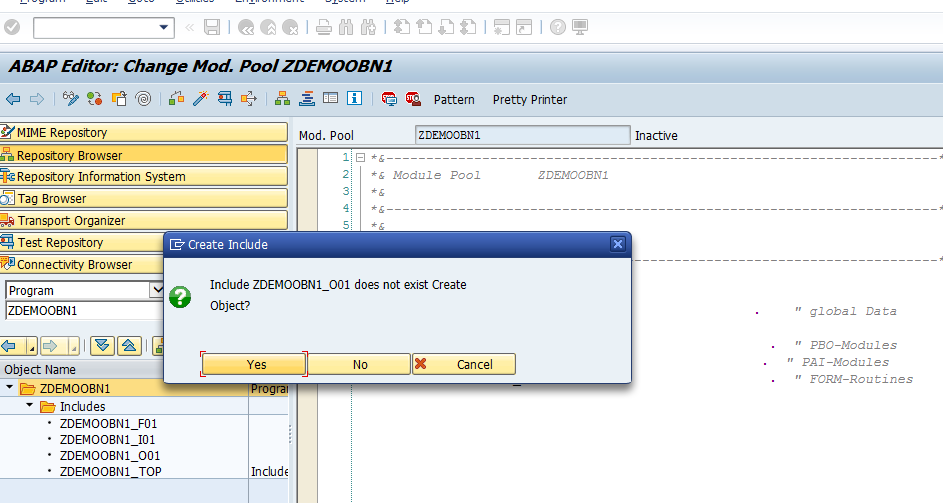Click the Set/Delete Session Breakpoint icon
This screenshot has height=503, width=943.
click(x=389, y=99)
